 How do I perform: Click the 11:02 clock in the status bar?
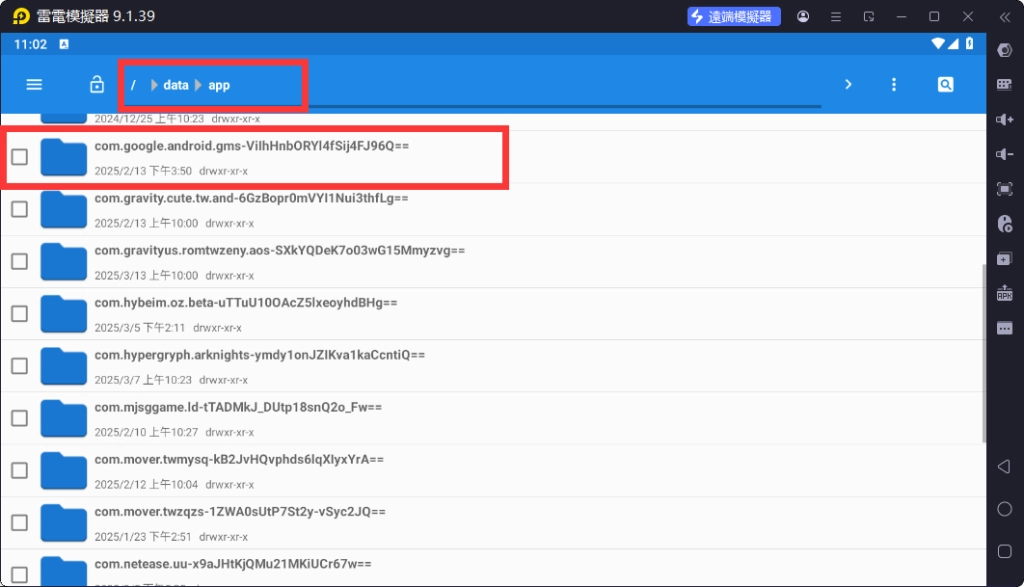coord(30,44)
